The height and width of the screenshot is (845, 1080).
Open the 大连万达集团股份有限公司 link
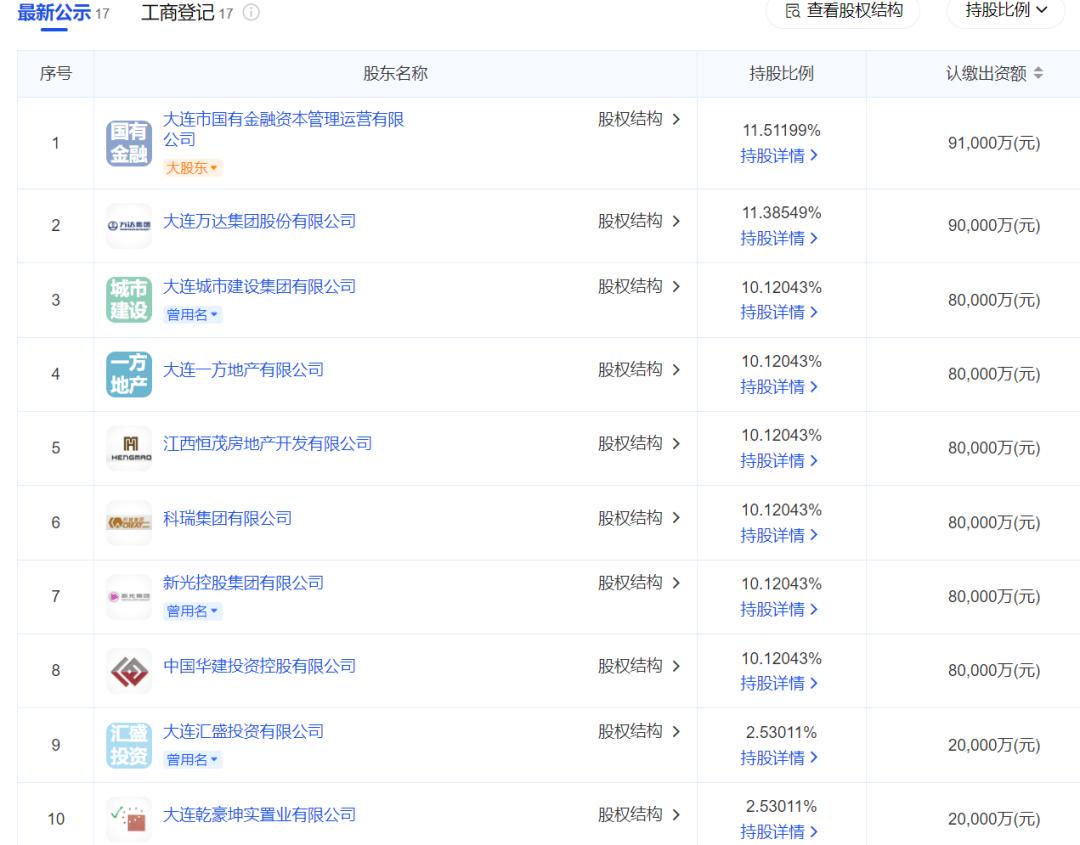click(x=259, y=221)
